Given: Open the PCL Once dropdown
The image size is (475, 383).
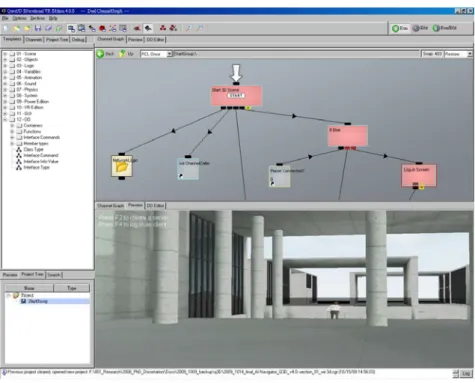Looking at the screenshot, I should click(x=169, y=54).
